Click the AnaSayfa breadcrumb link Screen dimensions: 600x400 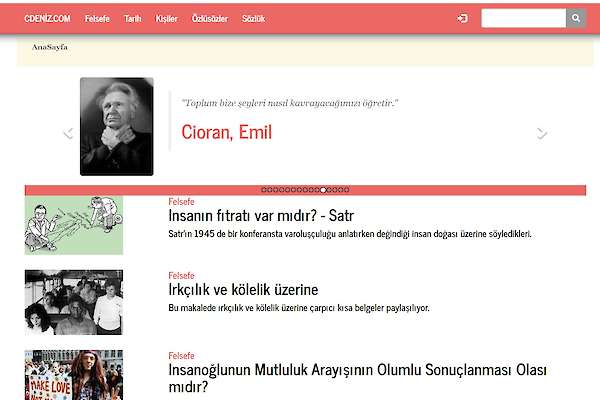point(50,47)
